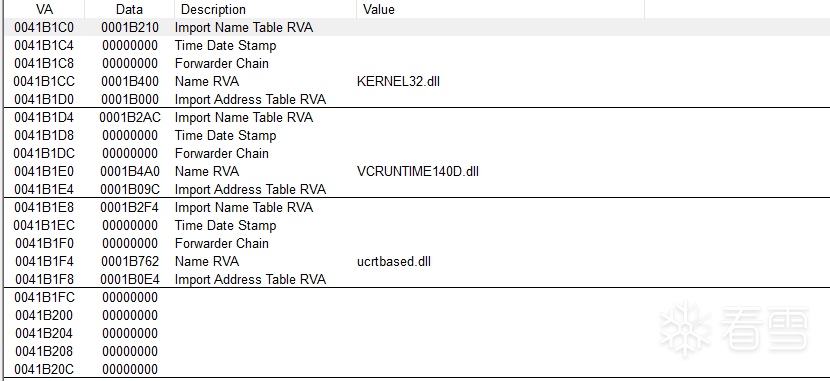Select the ucrtbased.dll value cell

[x=394, y=261]
